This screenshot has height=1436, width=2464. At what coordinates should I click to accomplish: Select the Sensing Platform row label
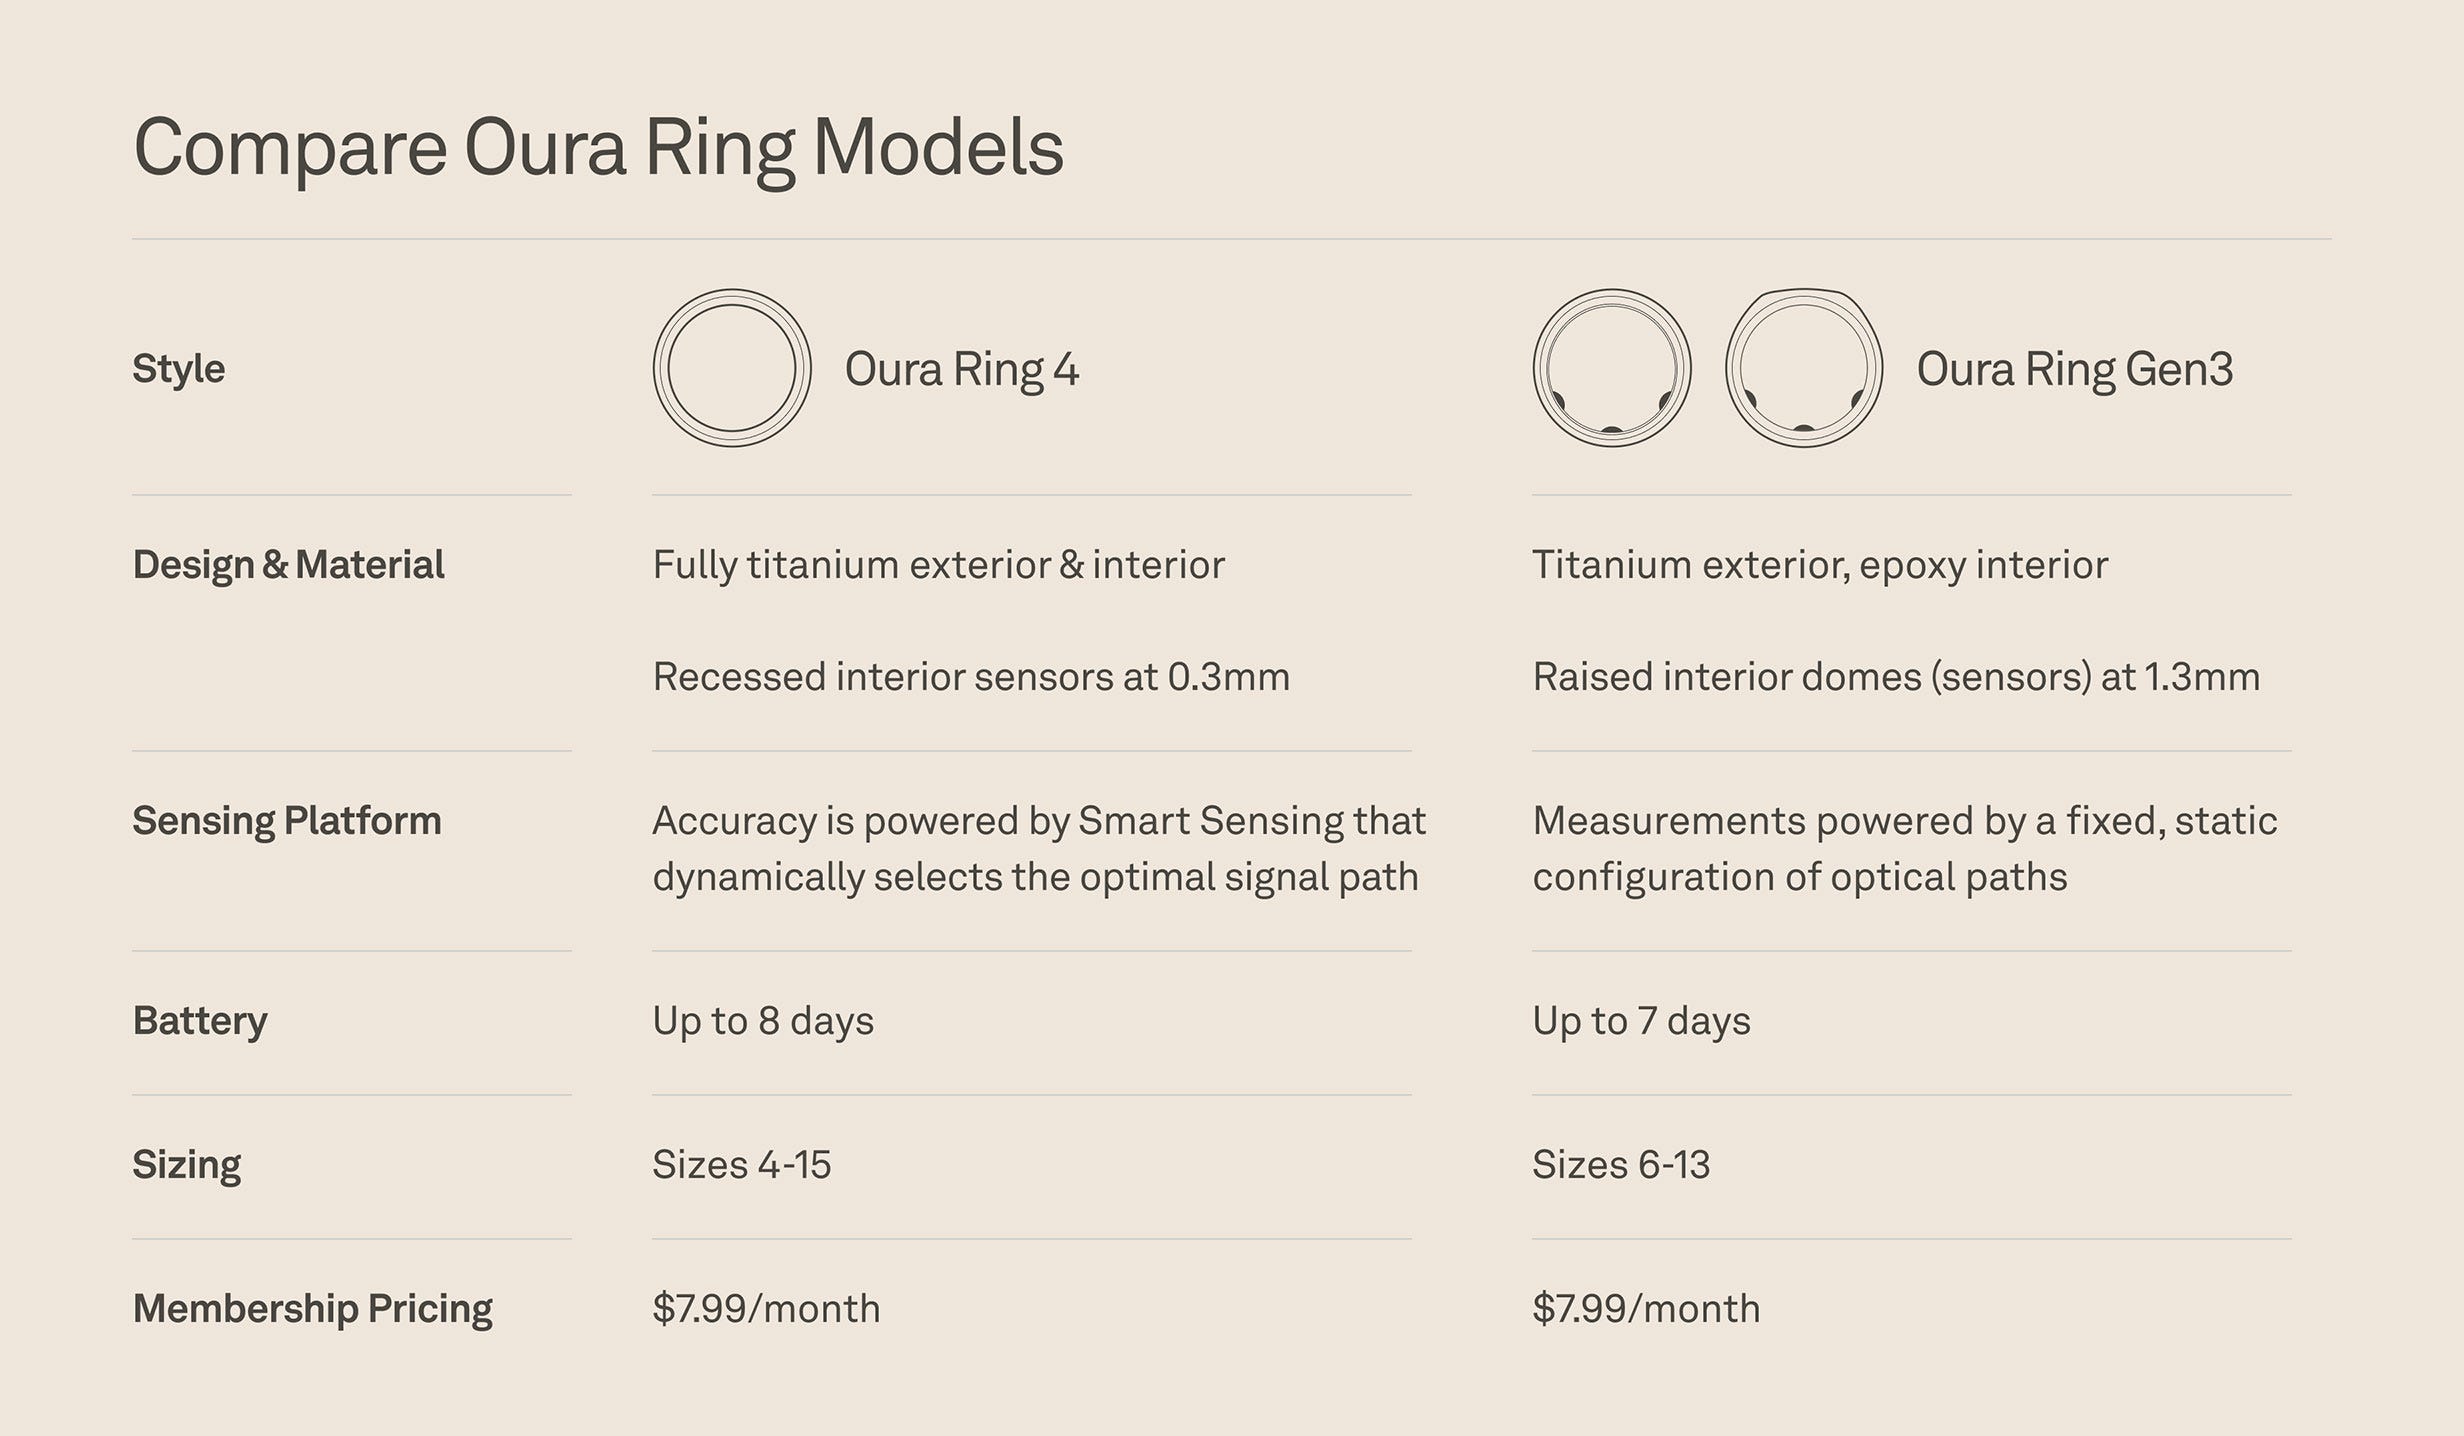(287, 821)
